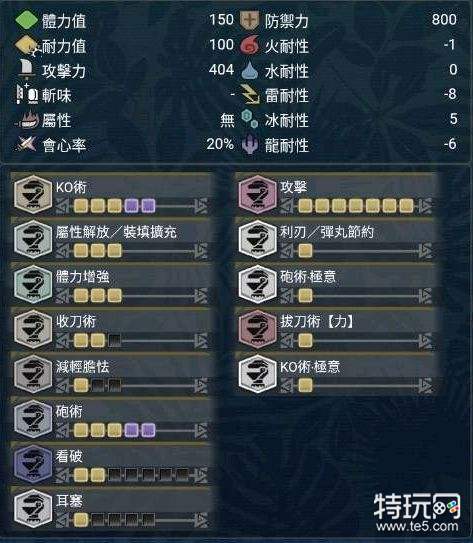Viewport: 473px width, 543px height.
Task: Click the KO術·極意 skill icon
Action: tap(257, 374)
